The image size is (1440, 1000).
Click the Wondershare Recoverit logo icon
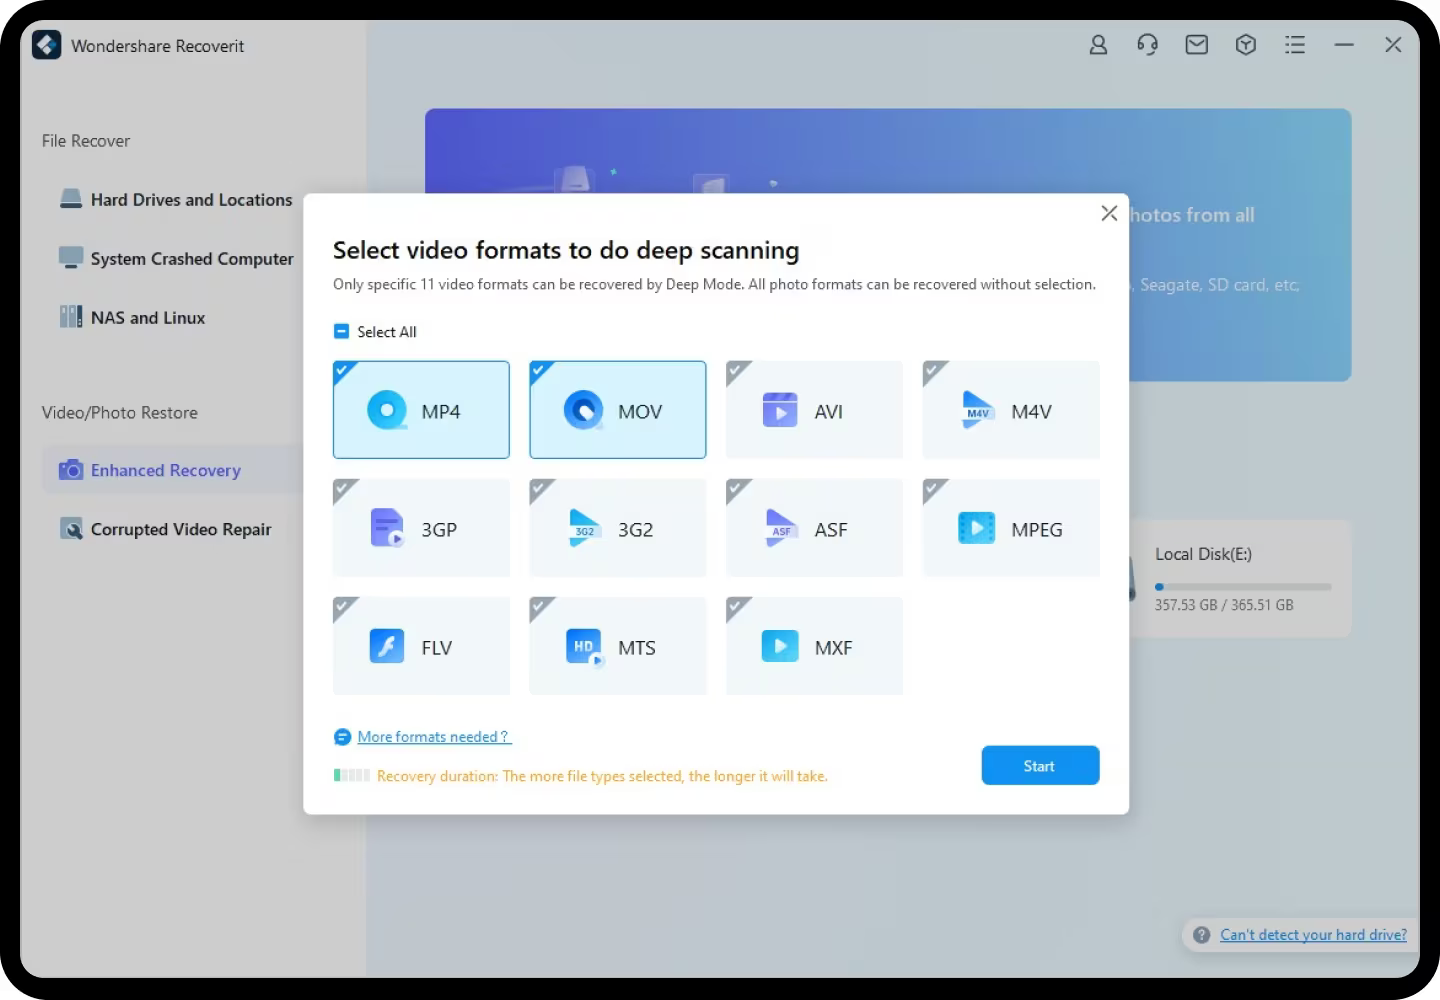(47, 46)
